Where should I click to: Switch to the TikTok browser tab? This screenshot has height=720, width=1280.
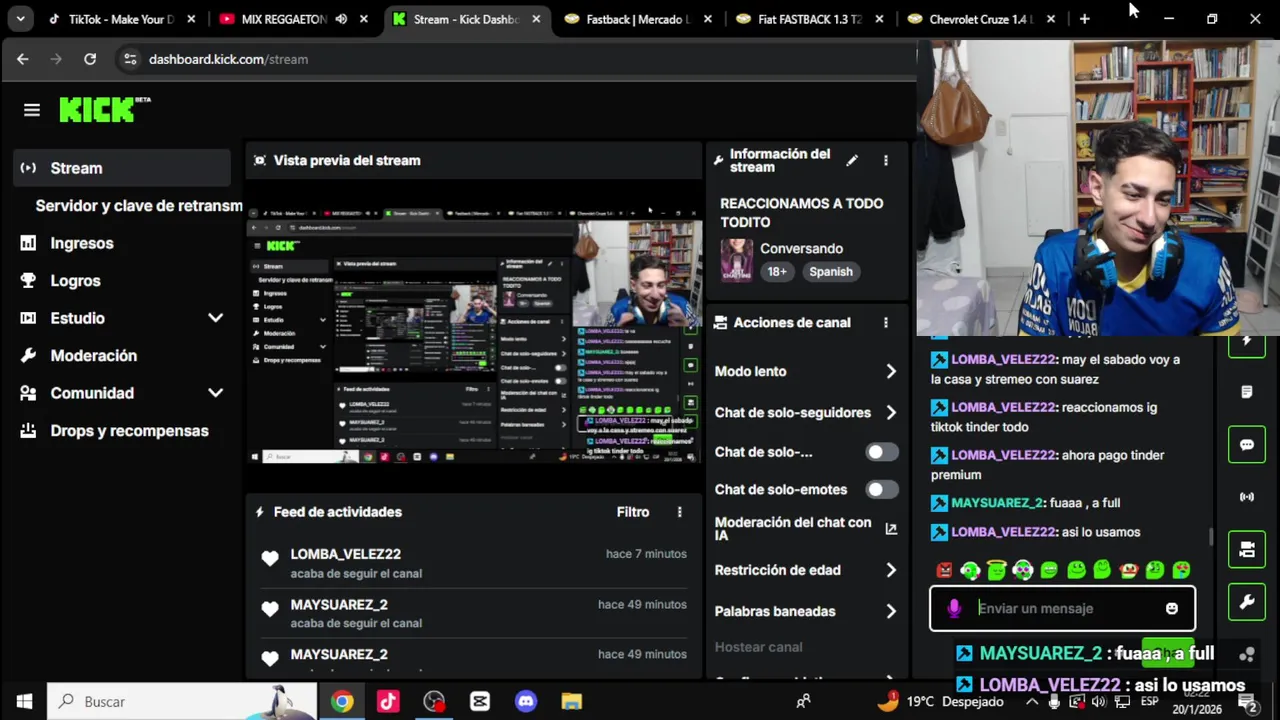pyautogui.click(x=122, y=19)
